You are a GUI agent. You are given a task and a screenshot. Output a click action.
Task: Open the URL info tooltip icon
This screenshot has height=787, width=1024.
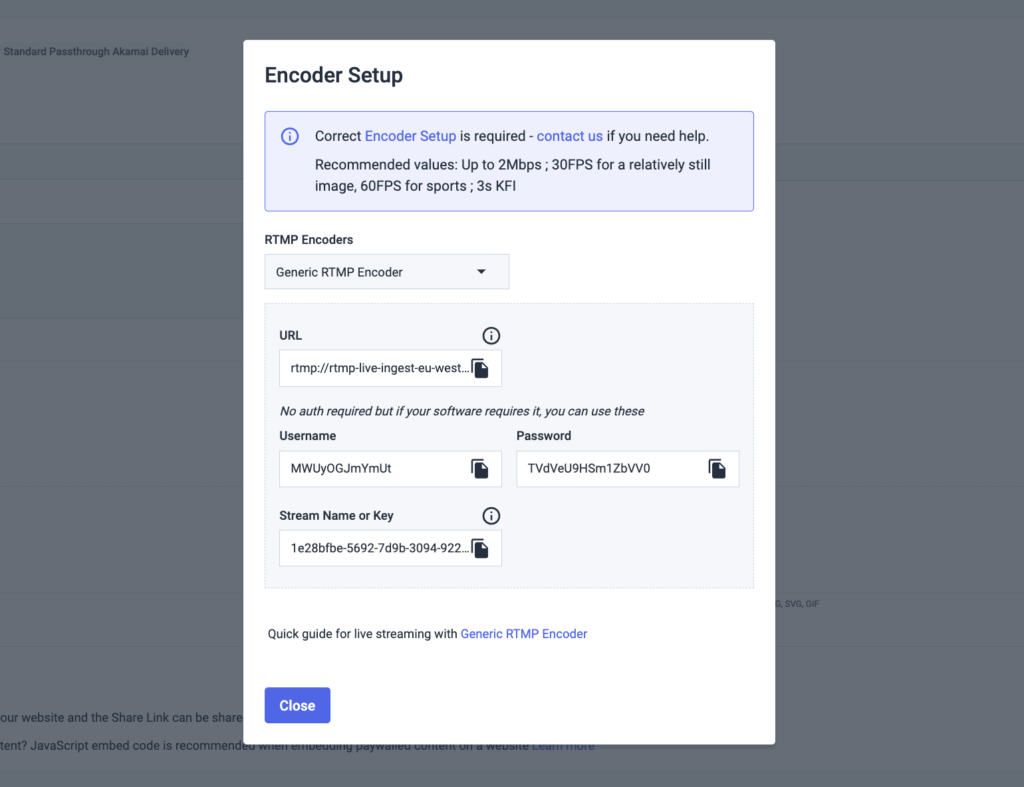[491, 335]
